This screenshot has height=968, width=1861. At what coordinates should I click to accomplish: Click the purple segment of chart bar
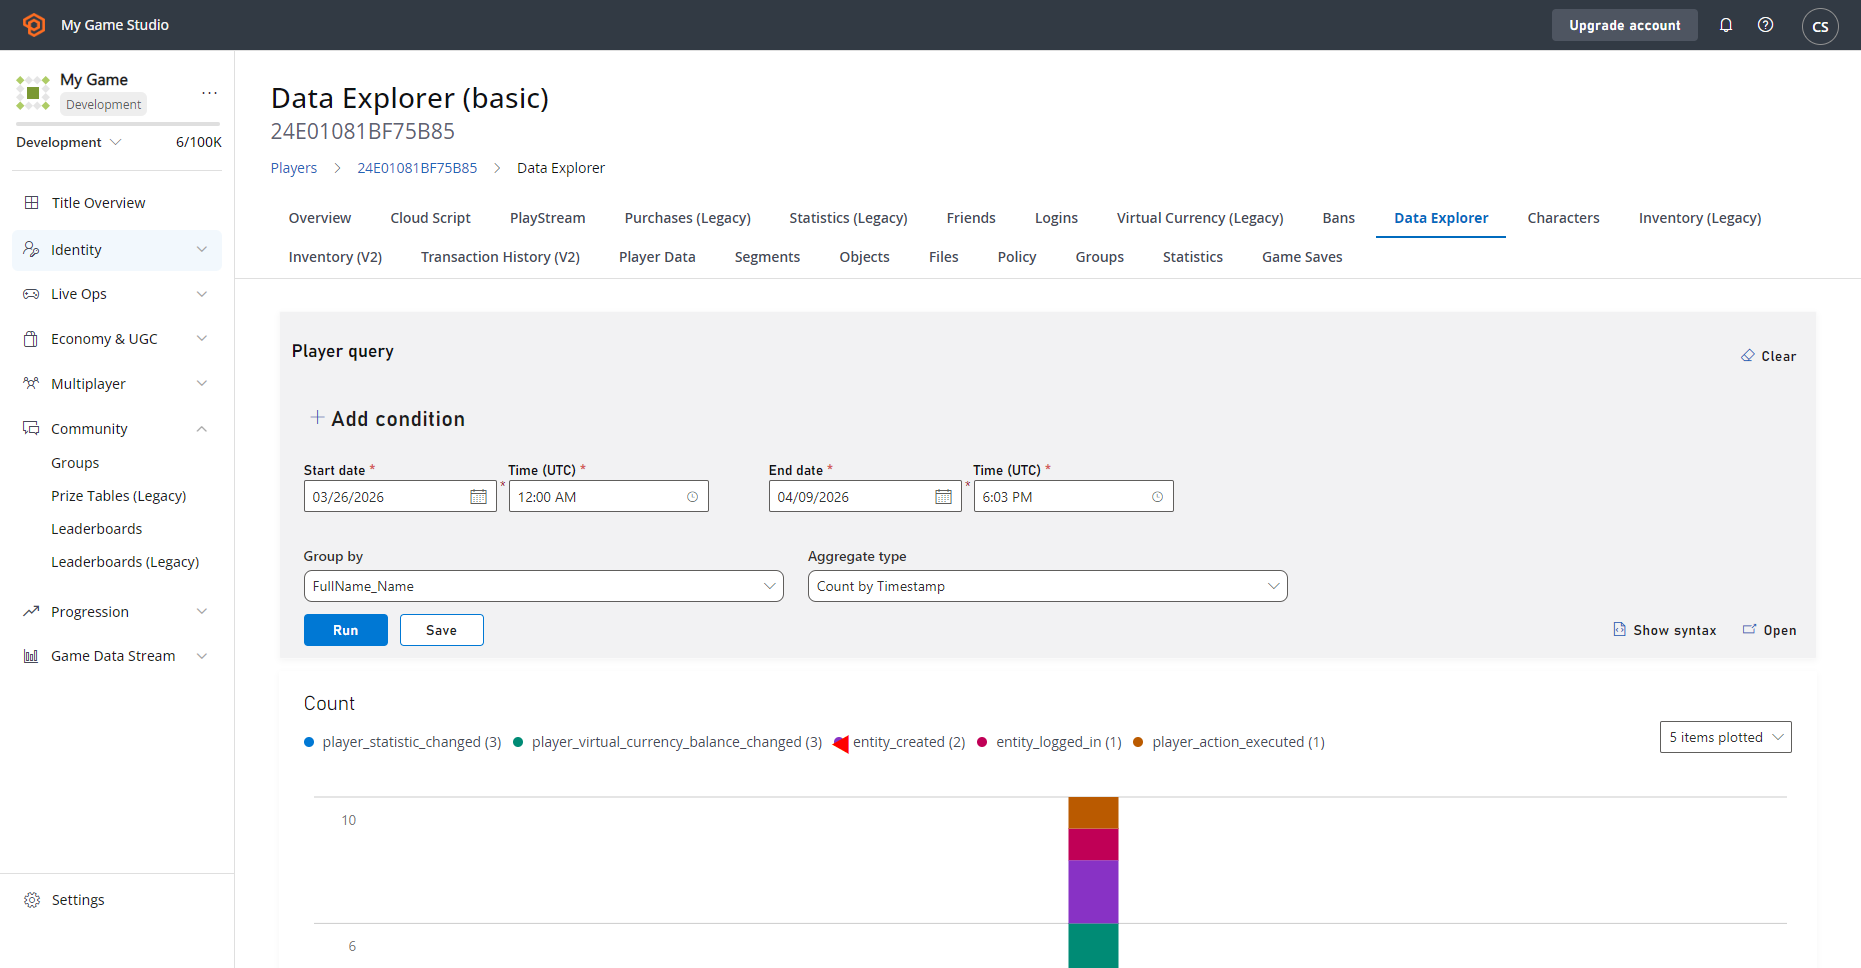[x=1093, y=892]
